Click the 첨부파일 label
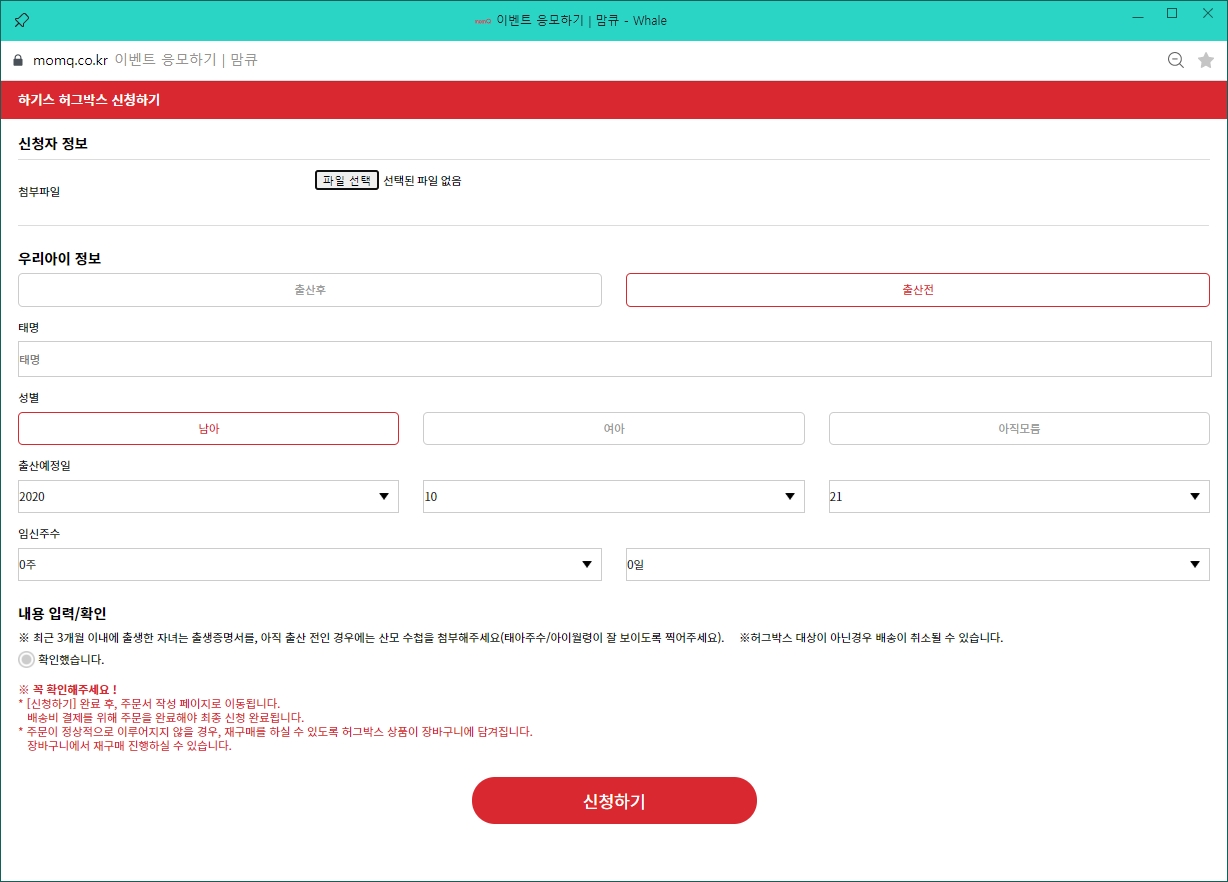1228x882 pixels. click(39, 192)
